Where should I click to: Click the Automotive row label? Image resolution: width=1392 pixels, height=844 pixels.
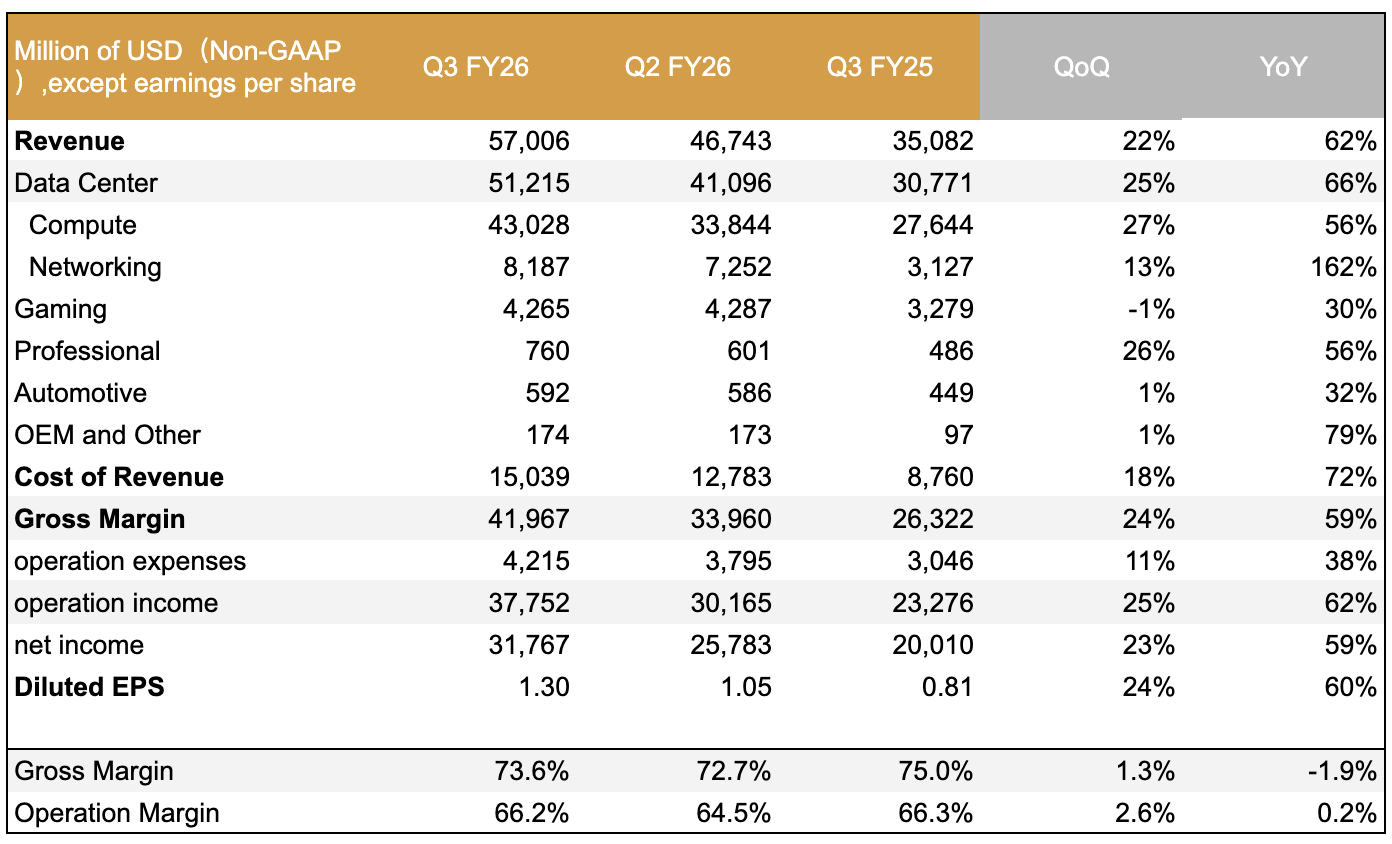[x=80, y=393]
